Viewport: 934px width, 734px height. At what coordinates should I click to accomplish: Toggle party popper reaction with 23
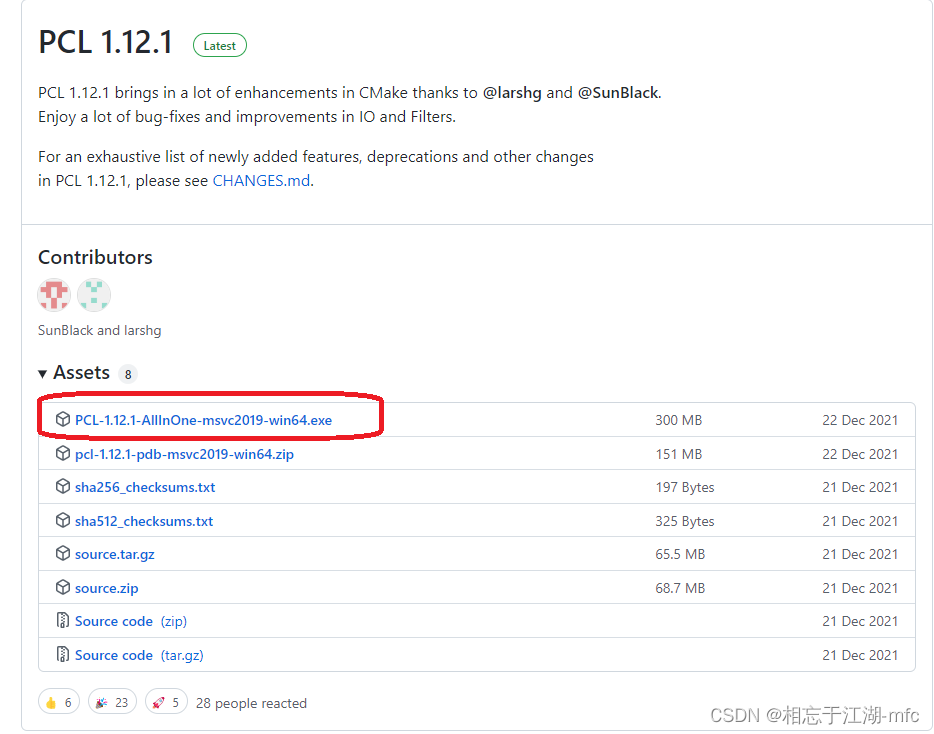tap(113, 702)
